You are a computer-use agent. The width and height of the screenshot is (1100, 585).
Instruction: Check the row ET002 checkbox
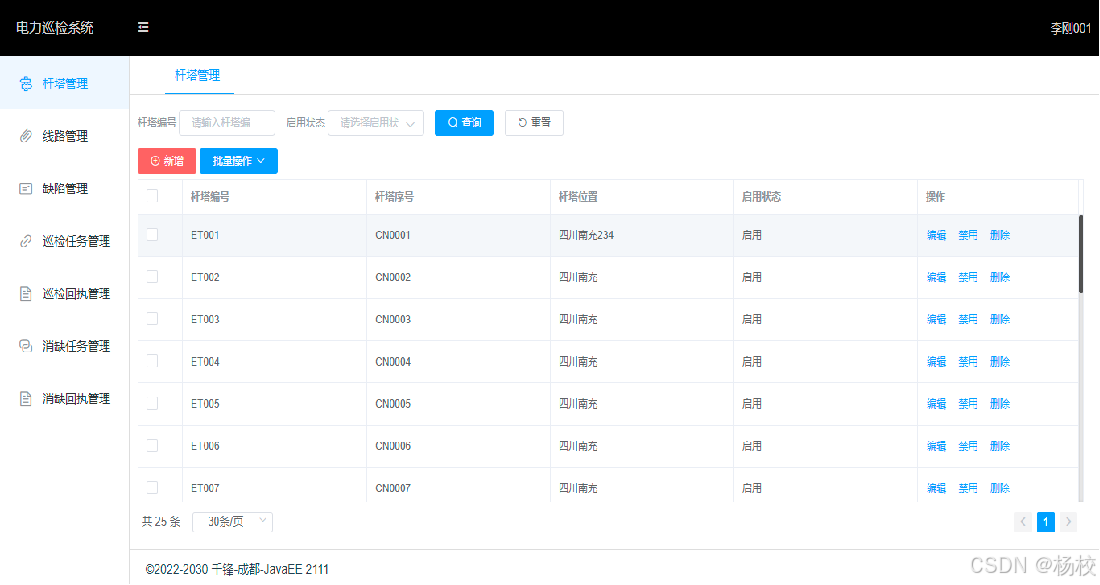[x=152, y=277]
